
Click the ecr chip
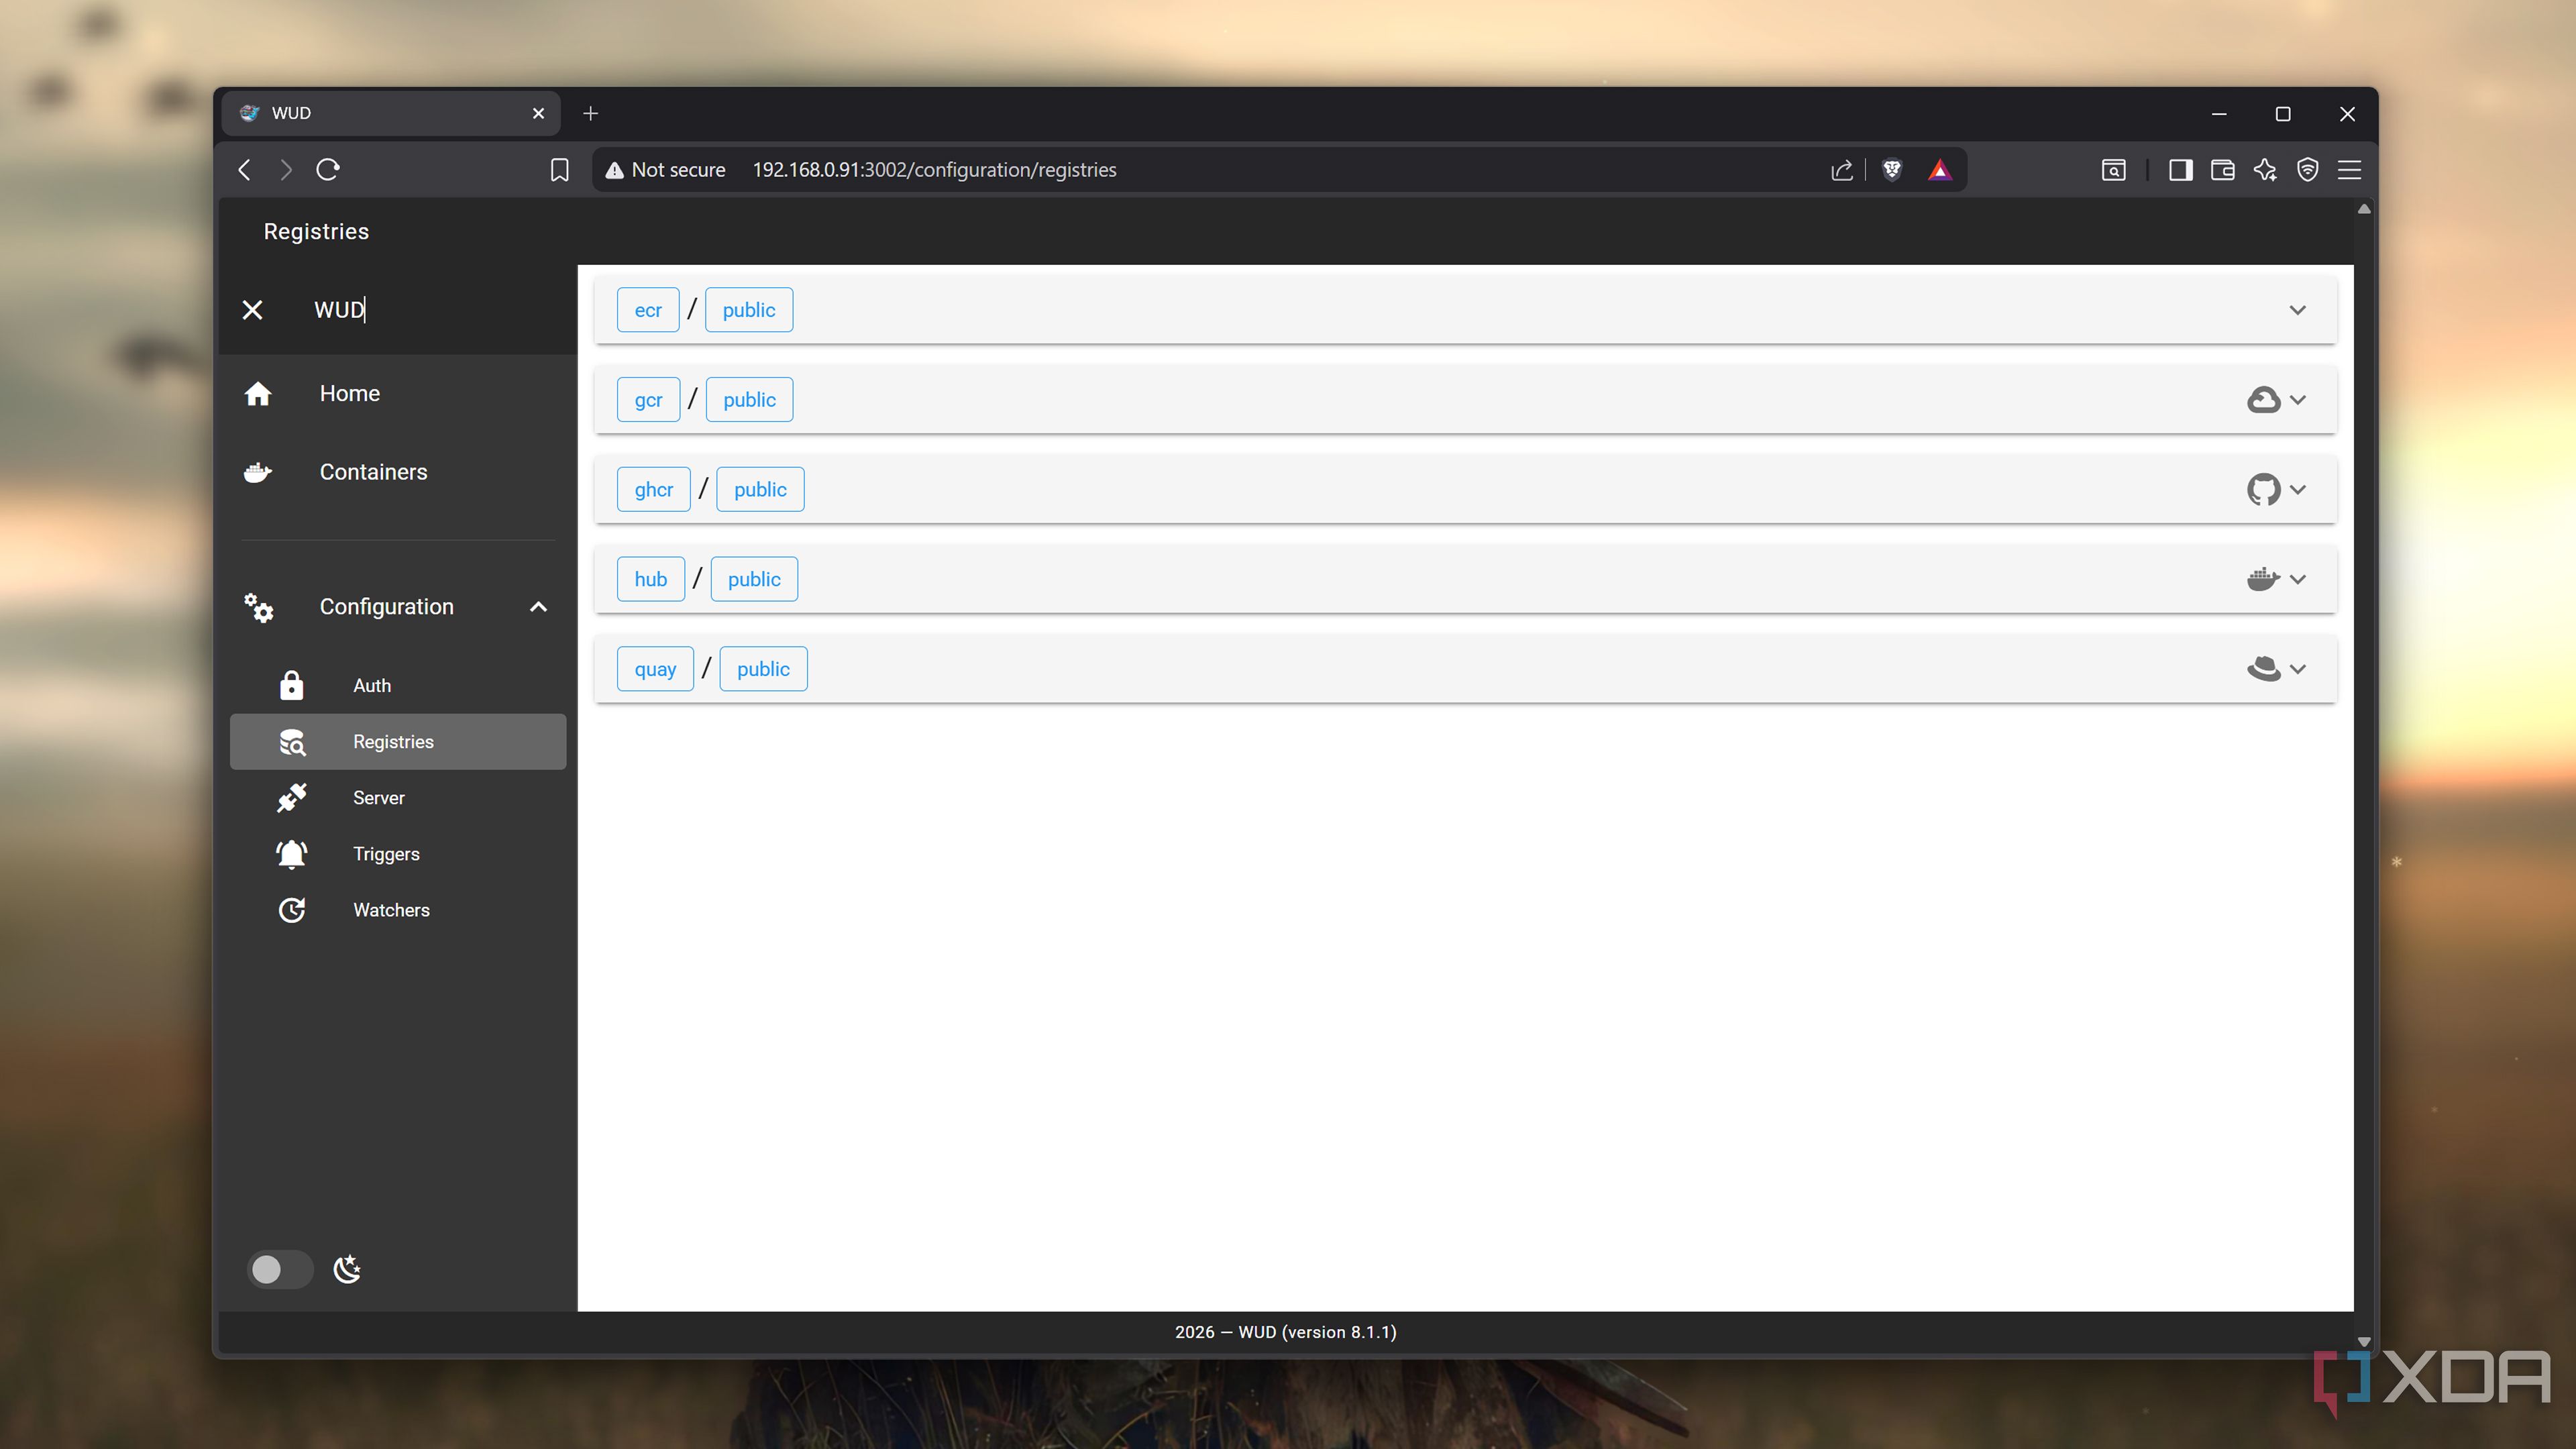648,310
